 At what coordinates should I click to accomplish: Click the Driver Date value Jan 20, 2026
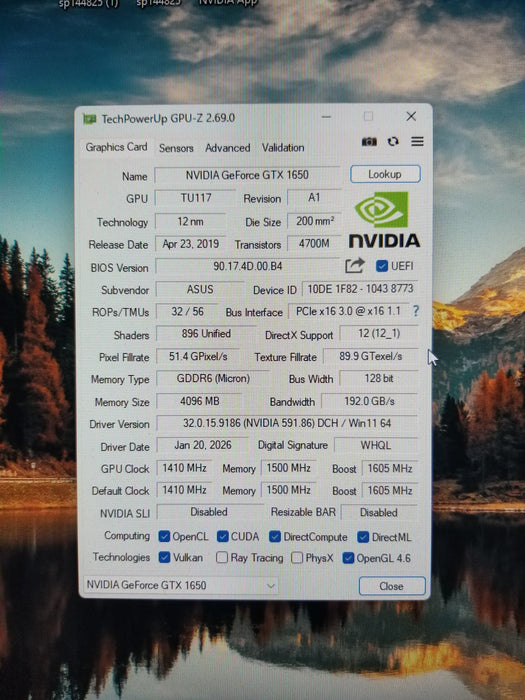coord(203,445)
